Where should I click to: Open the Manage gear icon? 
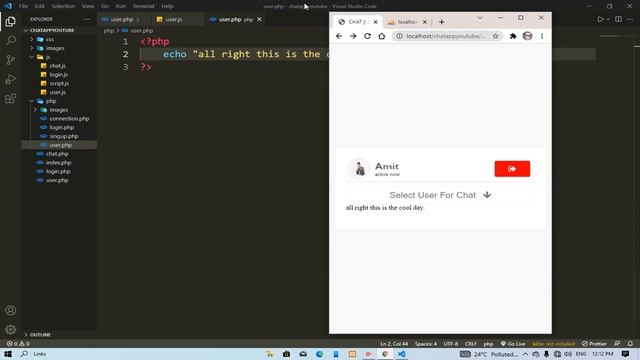coord(11,329)
